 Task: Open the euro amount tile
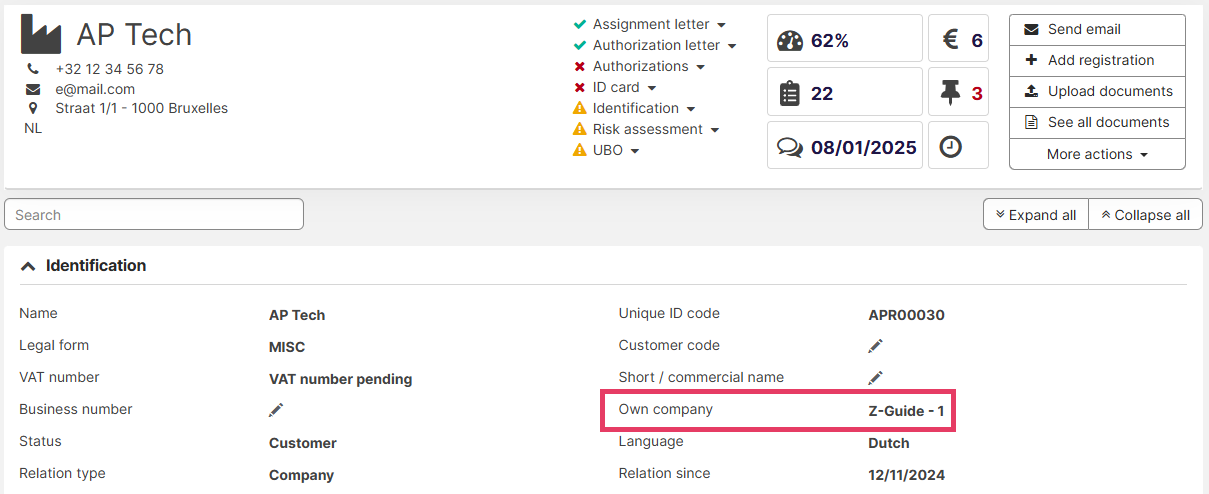[958, 40]
